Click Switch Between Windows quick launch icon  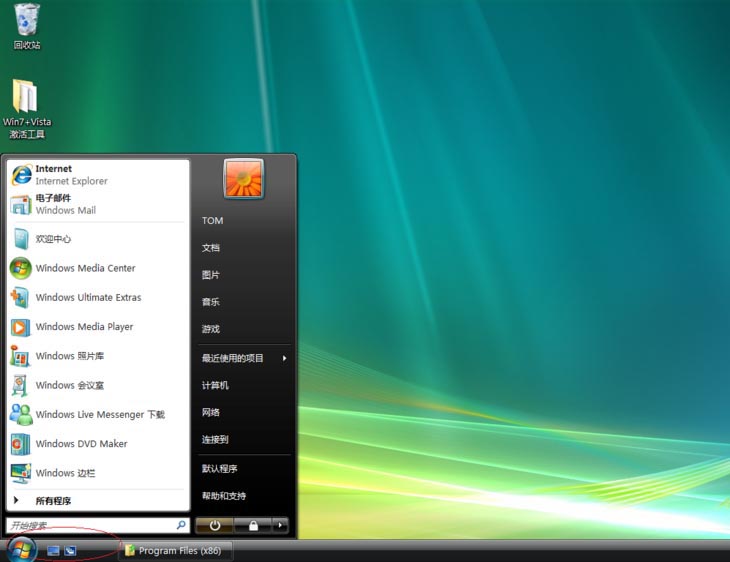click(x=70, y=551)
